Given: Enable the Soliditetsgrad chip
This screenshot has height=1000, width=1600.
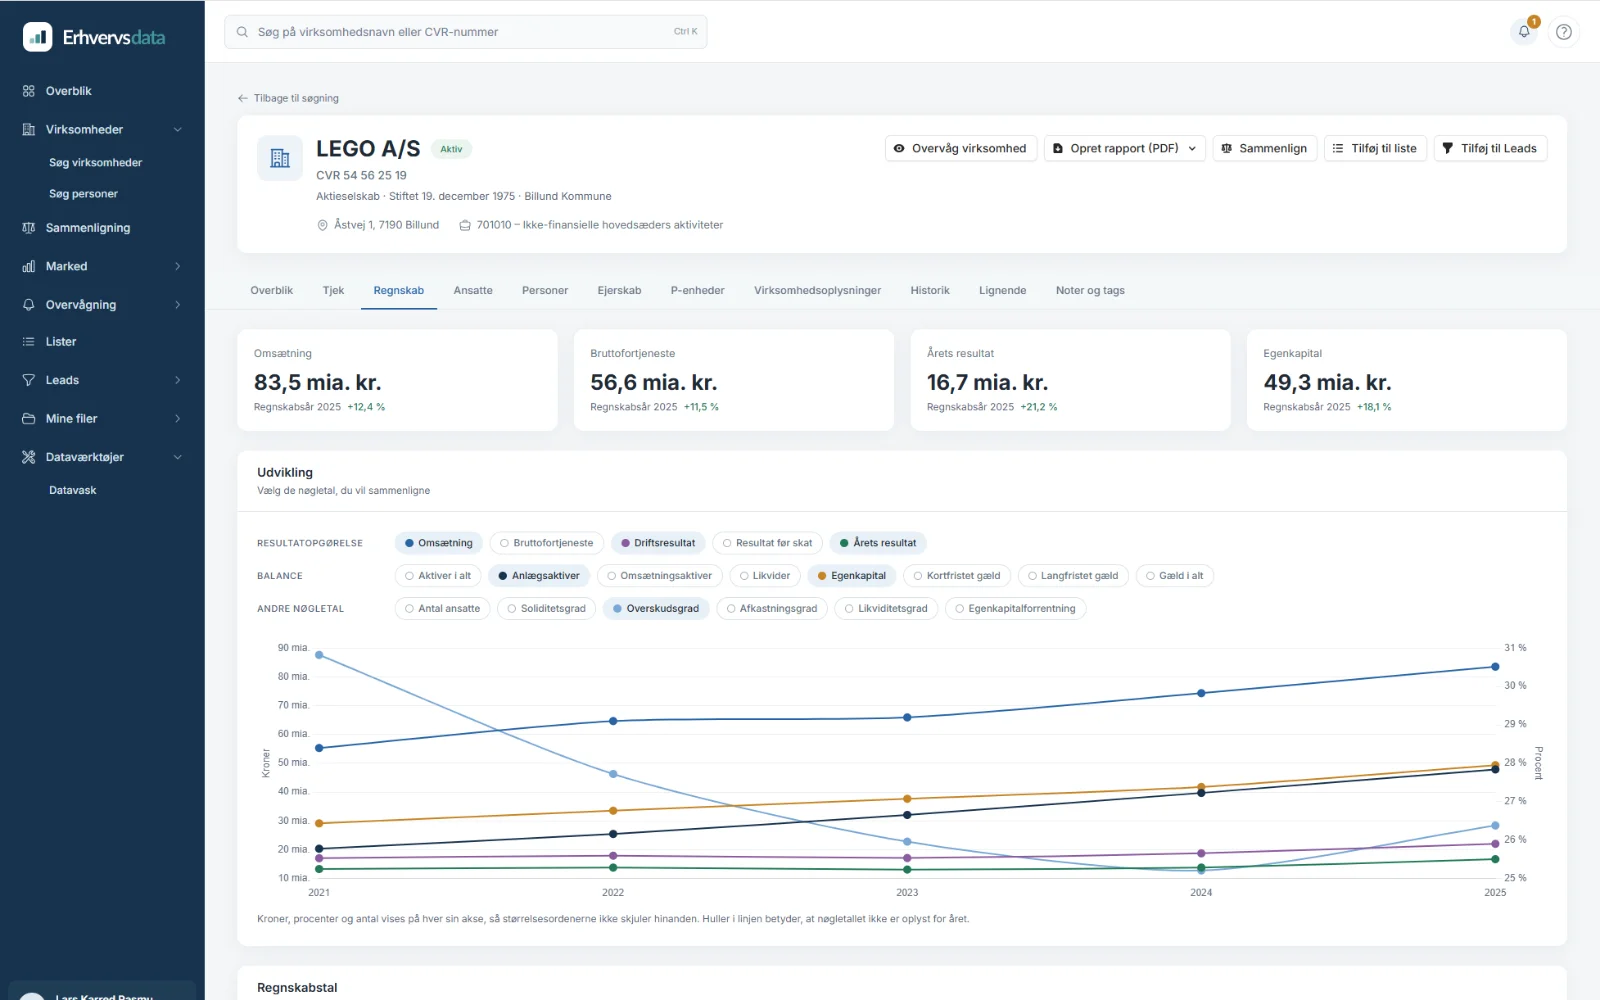Looking at the screenshot, I should pyautogui.click(x=547, y=609).
